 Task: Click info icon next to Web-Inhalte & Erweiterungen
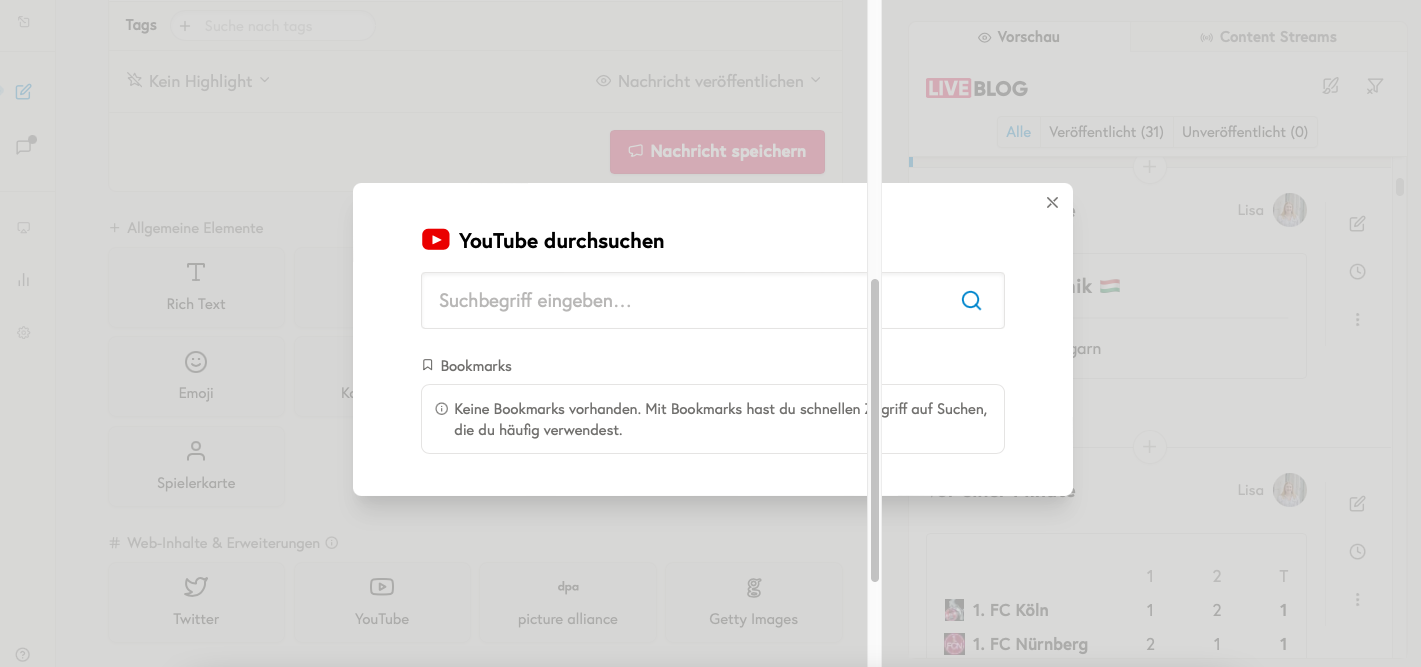[x=332, y=543]
